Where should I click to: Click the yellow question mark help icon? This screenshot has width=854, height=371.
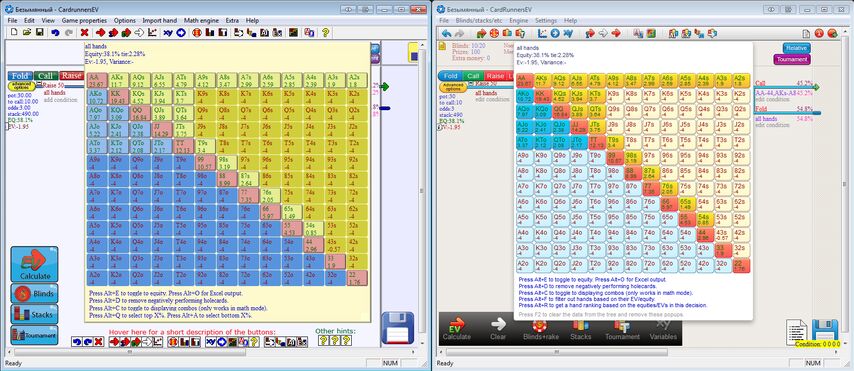[x=326, y=33]
